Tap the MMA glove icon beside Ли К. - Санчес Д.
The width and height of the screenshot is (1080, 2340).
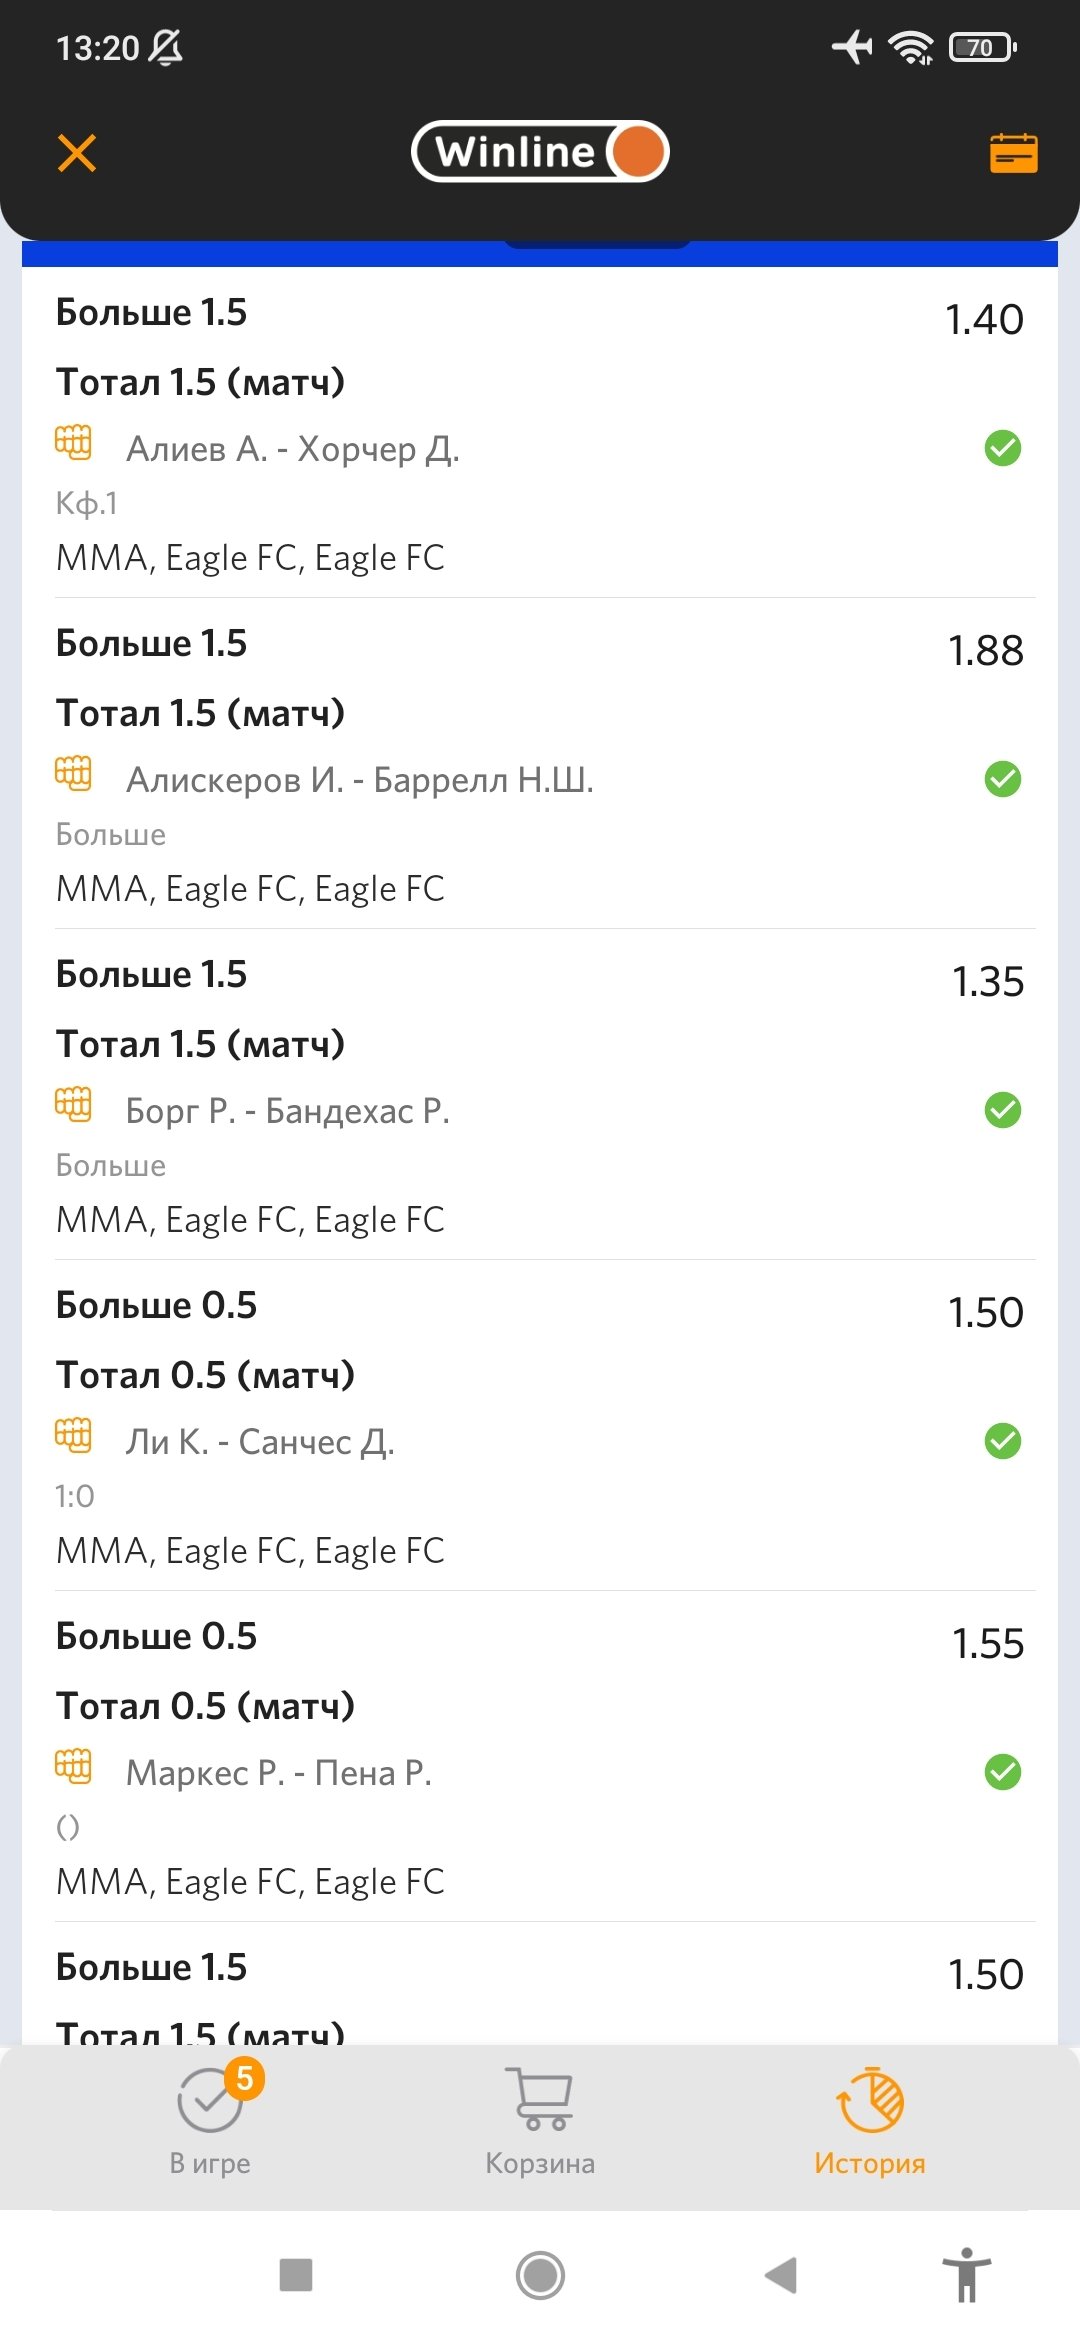[73, 1435]
